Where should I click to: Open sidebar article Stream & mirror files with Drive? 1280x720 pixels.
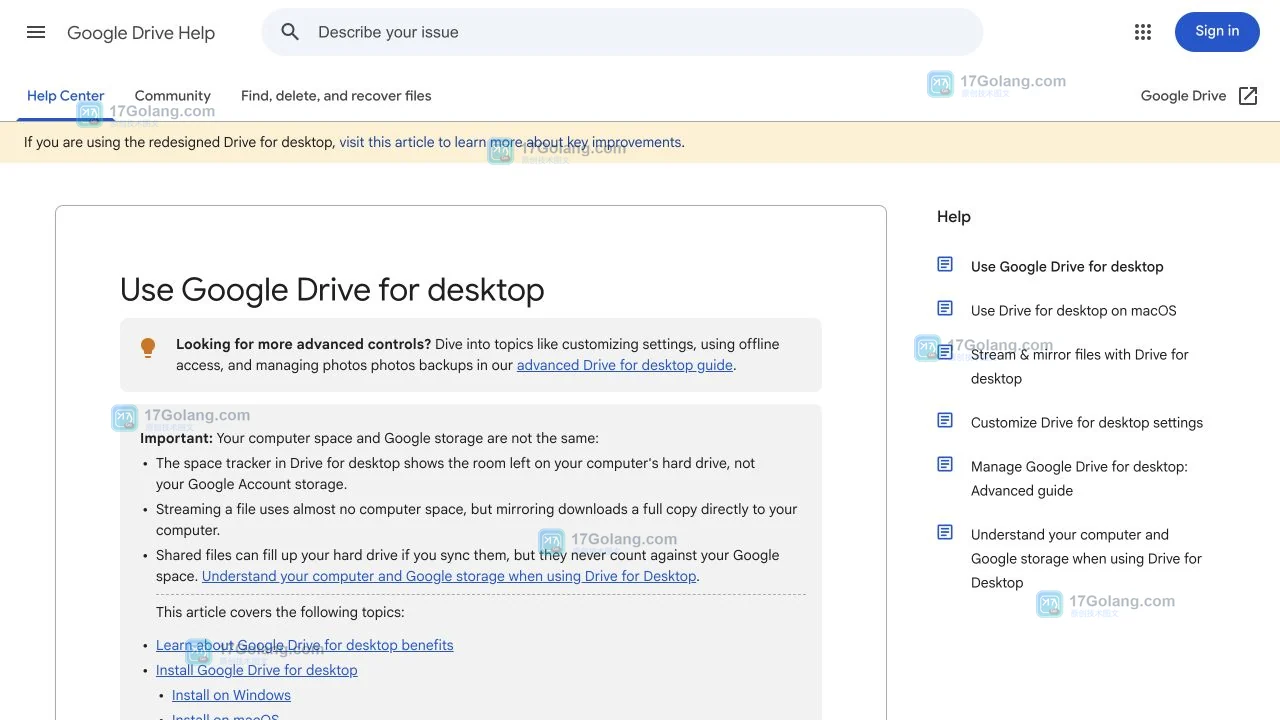pos(1080,366)
